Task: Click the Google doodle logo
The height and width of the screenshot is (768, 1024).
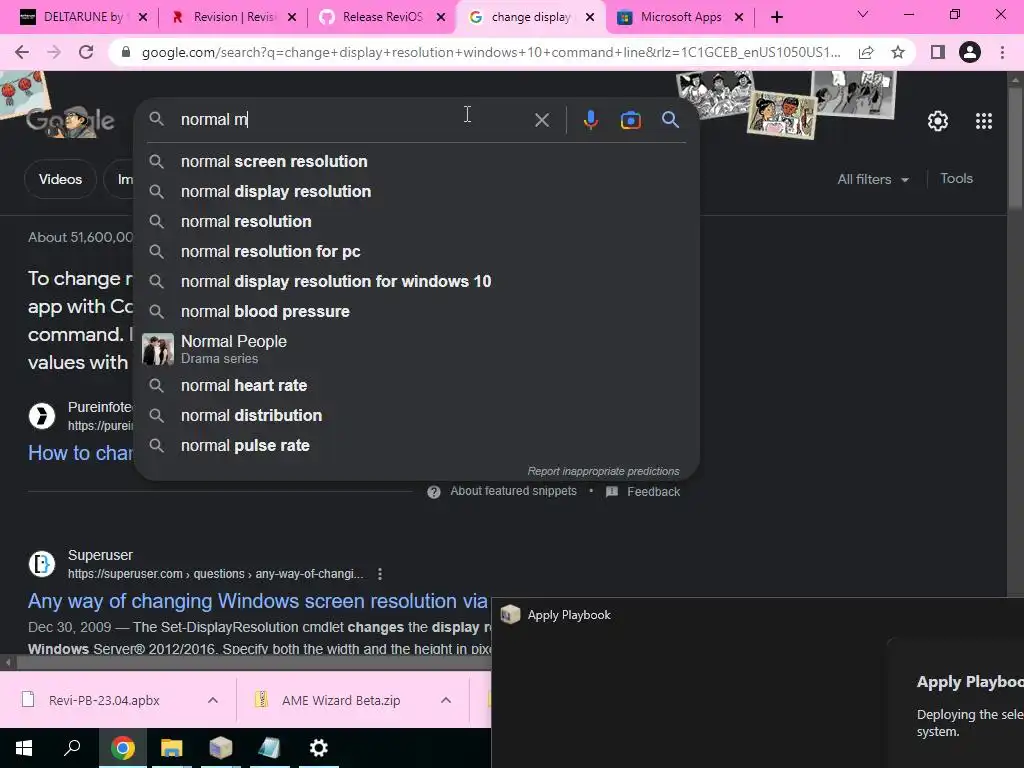Action: click(70, 121)
